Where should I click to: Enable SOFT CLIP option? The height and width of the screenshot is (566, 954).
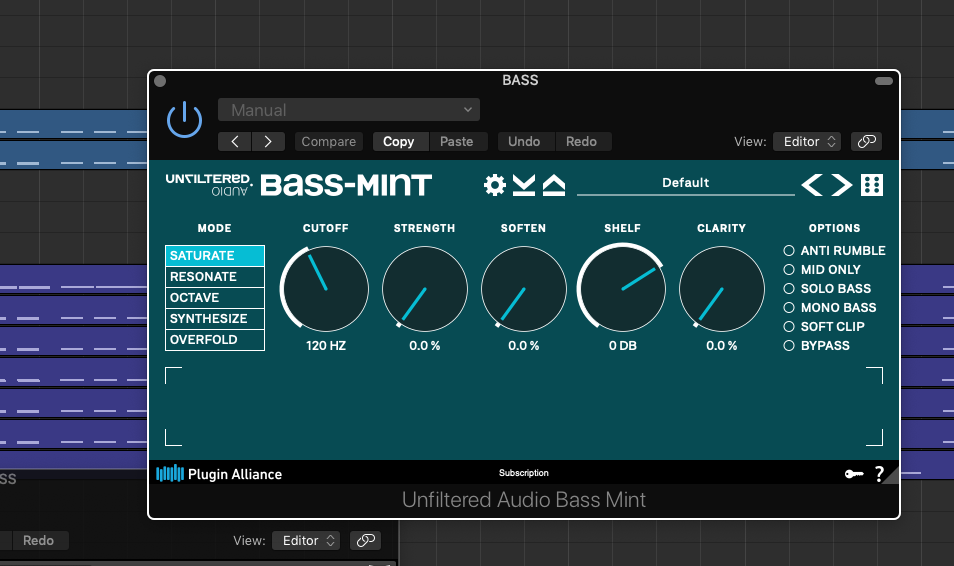(824, 326)
